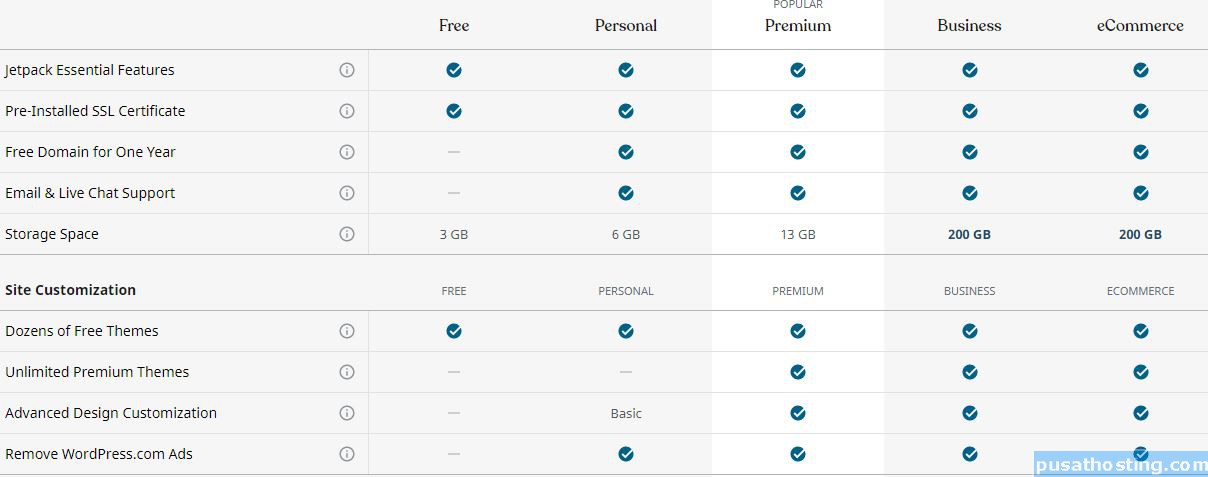Click info icon beside Unlimited Premium Themes
Viewport: 1208px width, 477px height.
coord(347,372)
